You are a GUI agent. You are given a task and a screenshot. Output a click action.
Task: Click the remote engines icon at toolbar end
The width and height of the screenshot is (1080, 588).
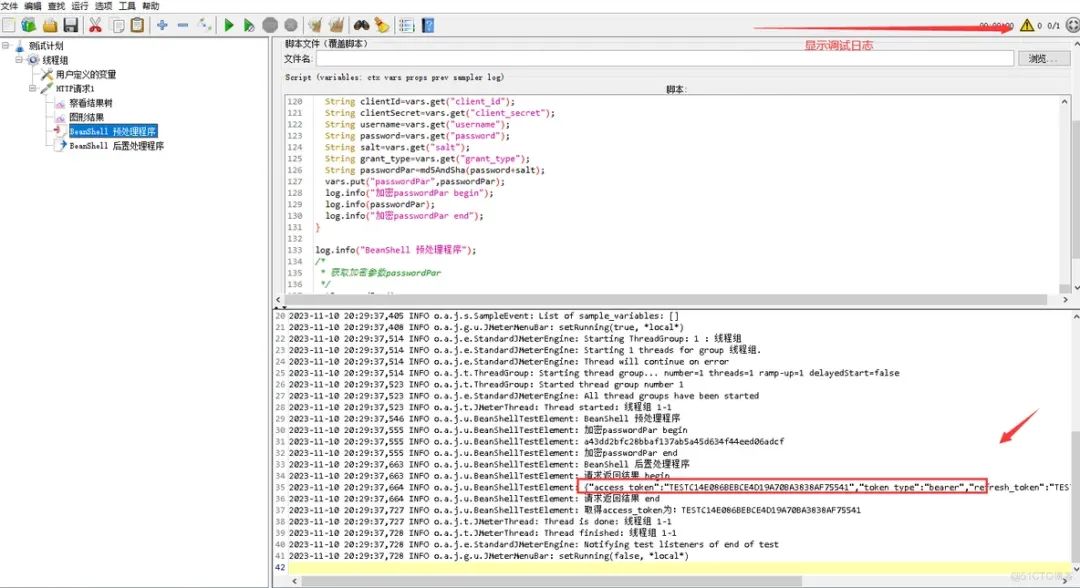tap(1072, 25)
